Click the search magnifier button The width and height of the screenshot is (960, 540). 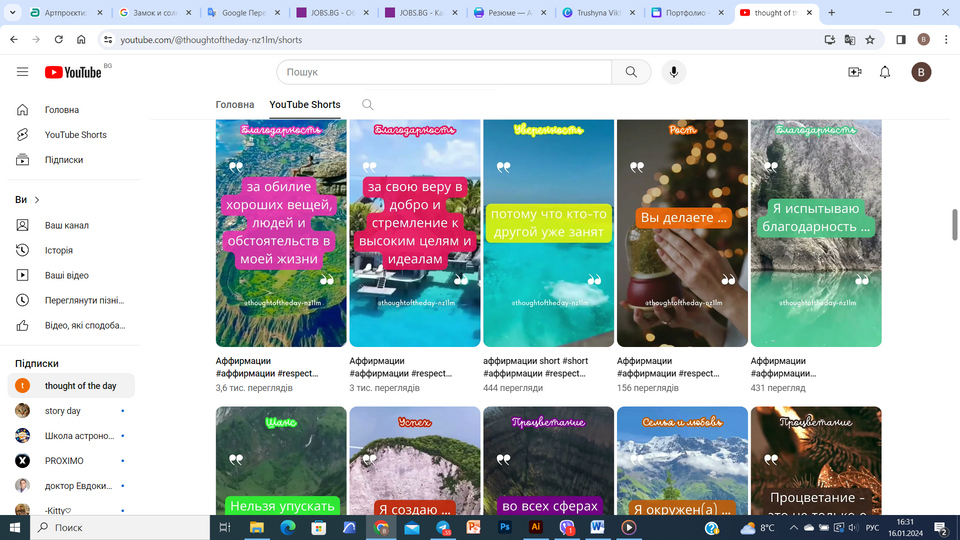tap(631, 72)
